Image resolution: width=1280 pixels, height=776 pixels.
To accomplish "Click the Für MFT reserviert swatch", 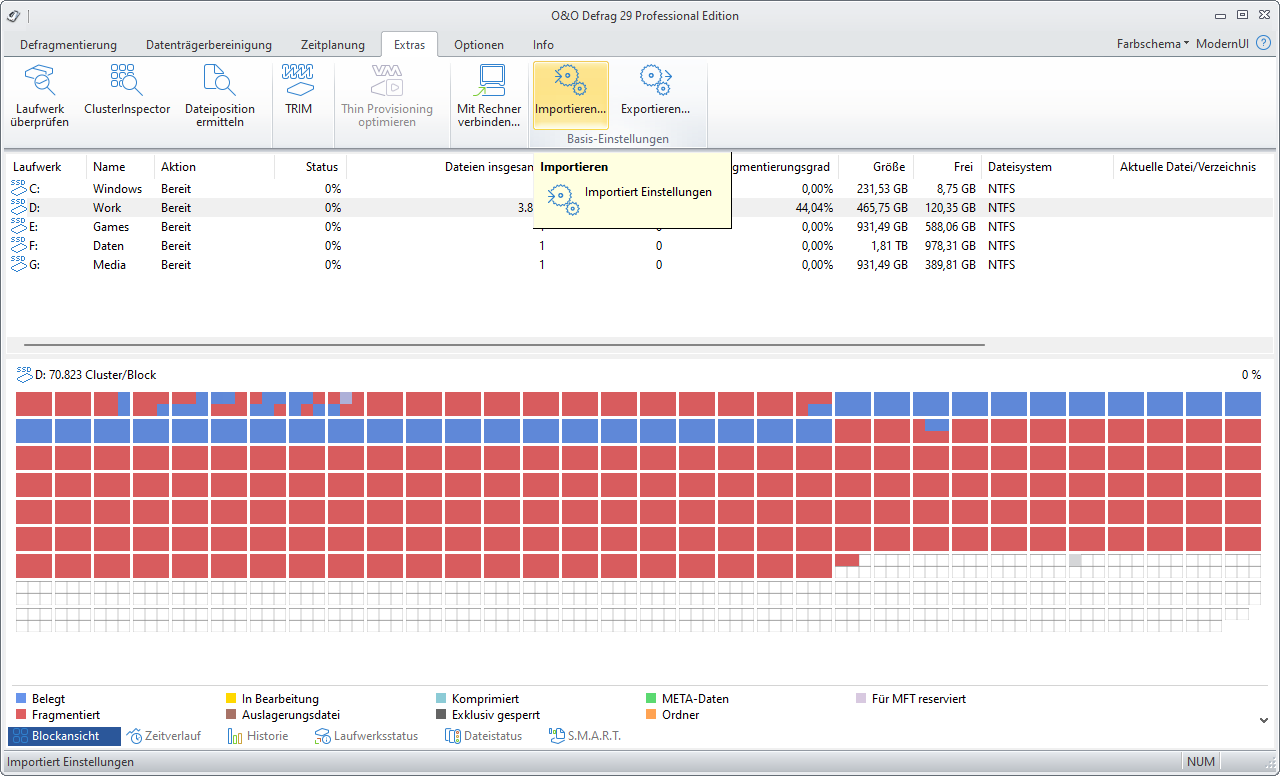I will coord(862,699).
